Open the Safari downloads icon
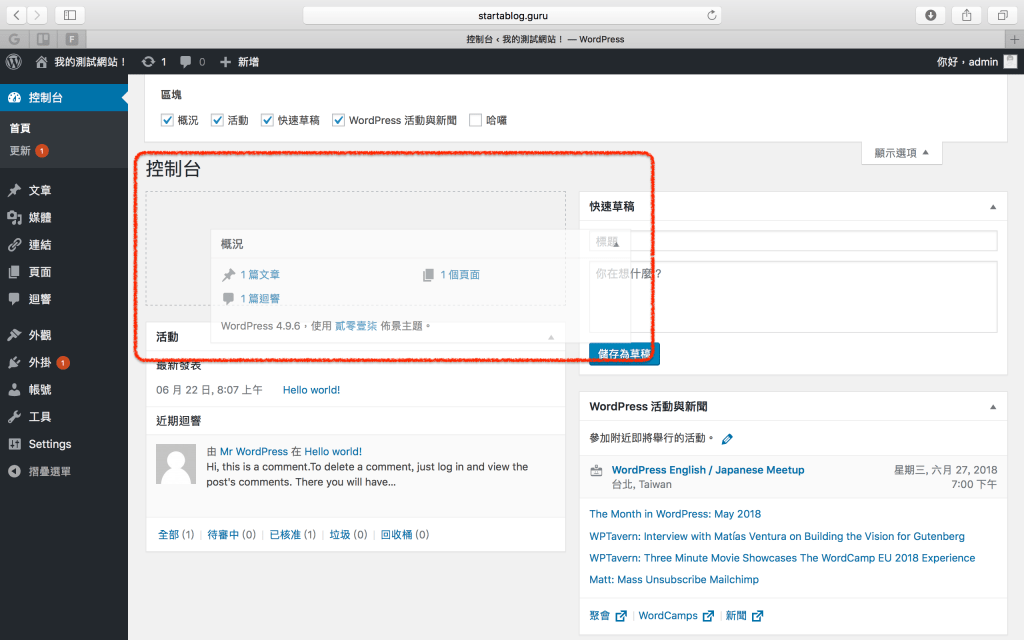The height and width of the screenshot is (640, 1024). [x=931, y=15]
